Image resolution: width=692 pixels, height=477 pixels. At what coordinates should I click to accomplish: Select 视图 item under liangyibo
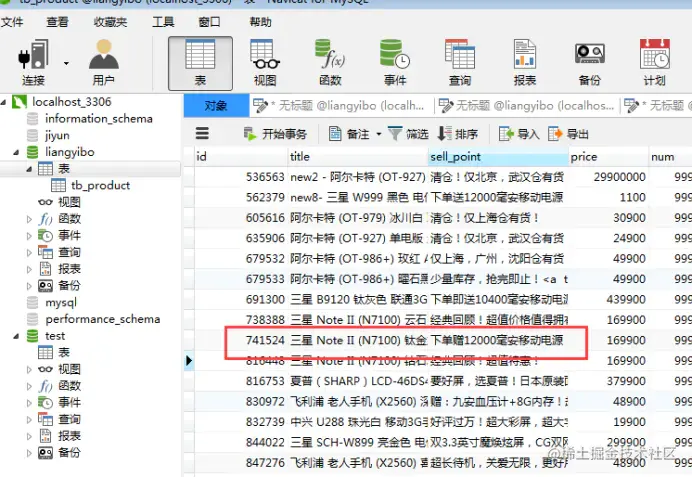point(69,202)
